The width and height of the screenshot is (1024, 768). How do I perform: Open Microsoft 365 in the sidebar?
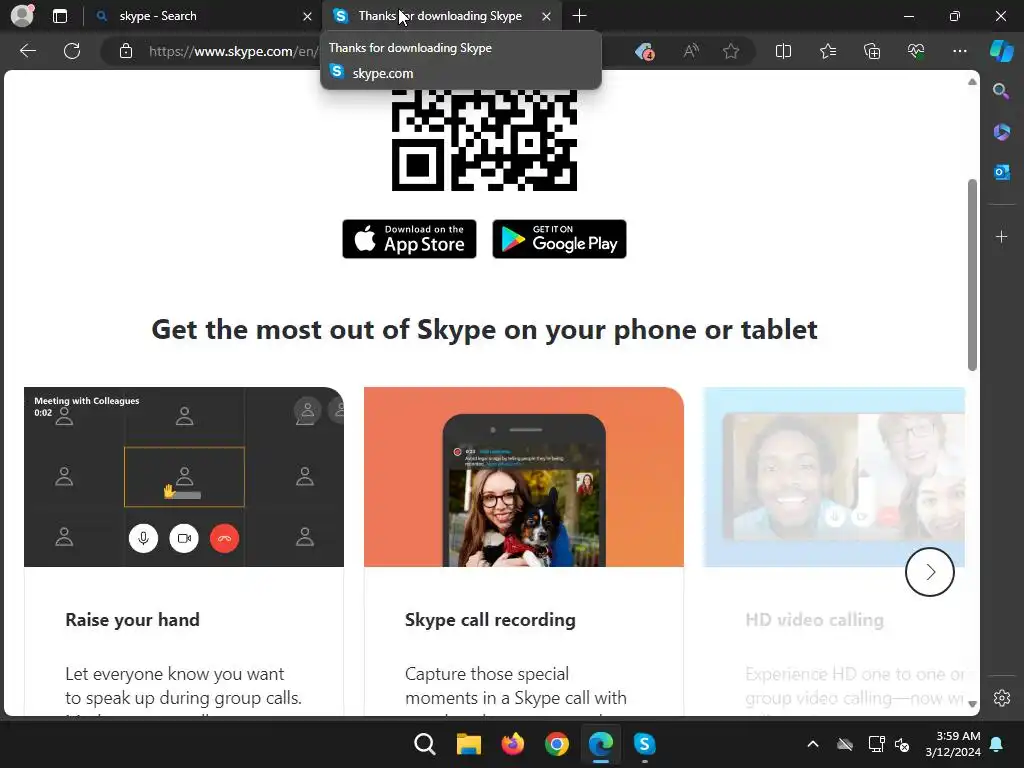tap(1001, 132)
